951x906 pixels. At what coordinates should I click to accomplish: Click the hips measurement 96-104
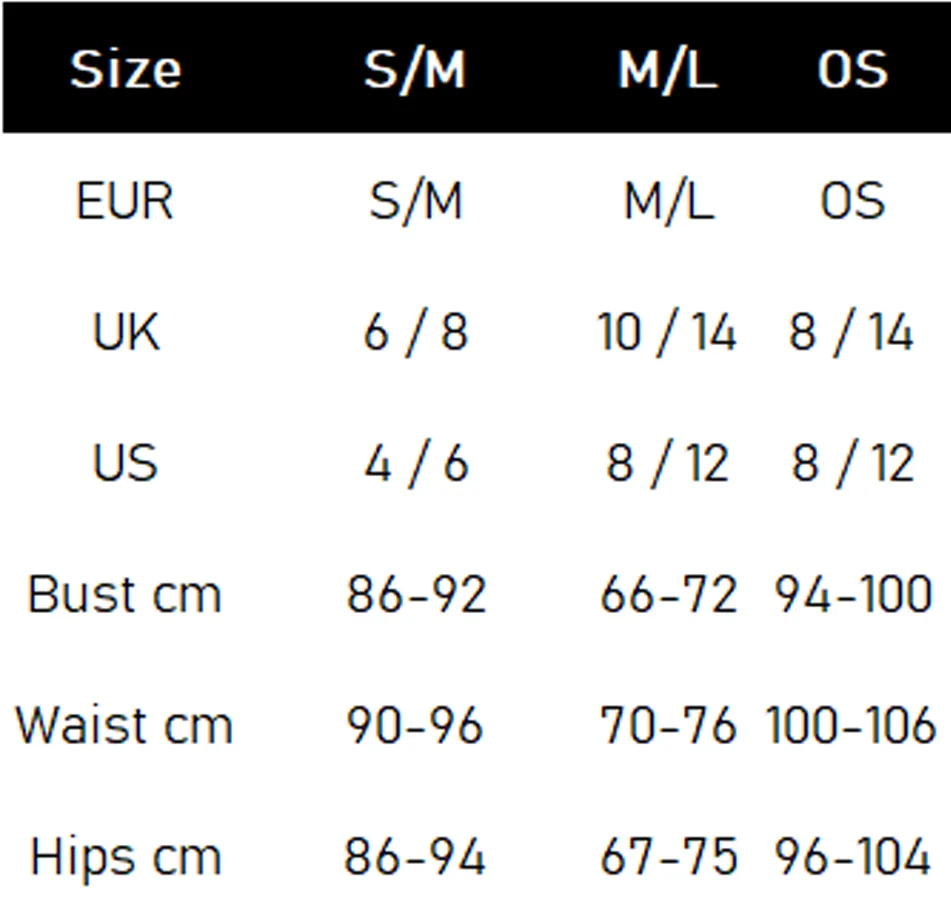pyautogui.click(x=852, y=857)
